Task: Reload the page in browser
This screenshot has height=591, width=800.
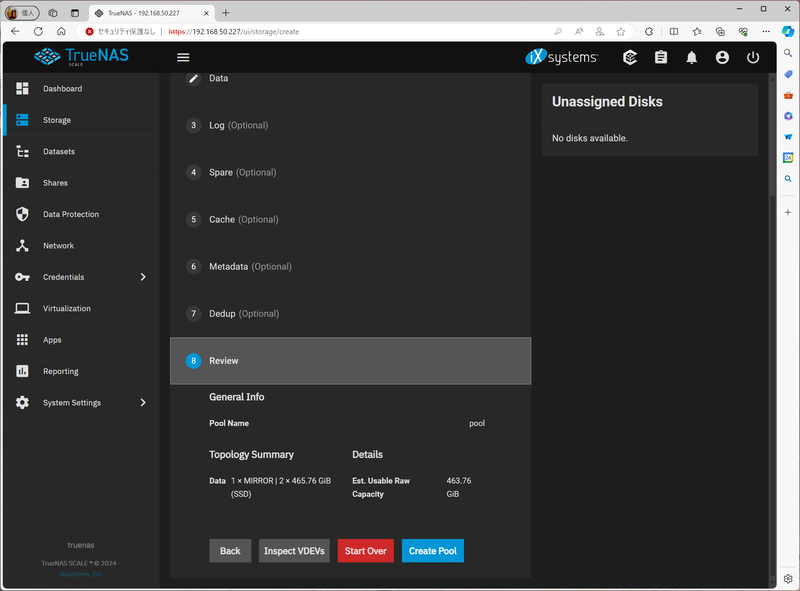Action: (x=38, y=32)
